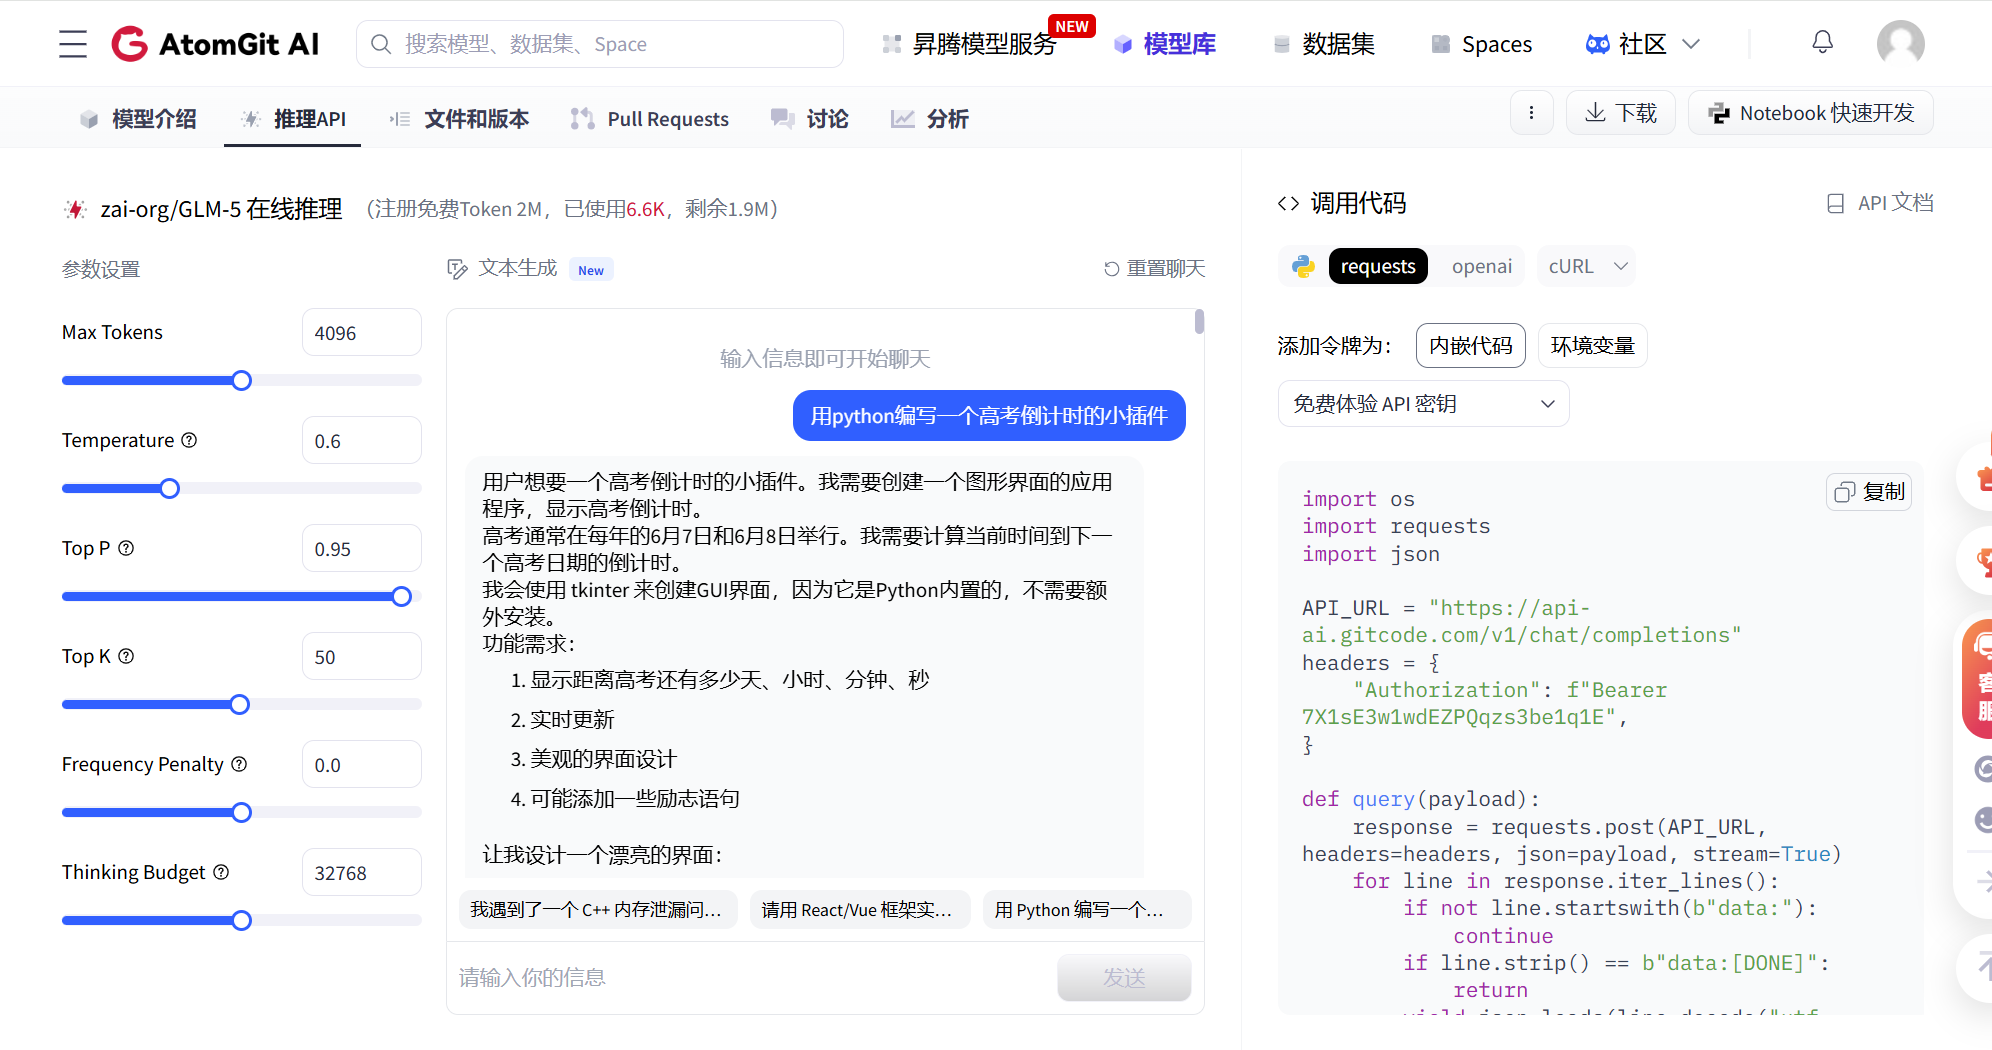1992x1050 pixels.
Task: Click the three-dot more options button
Action: (1531, 113)
